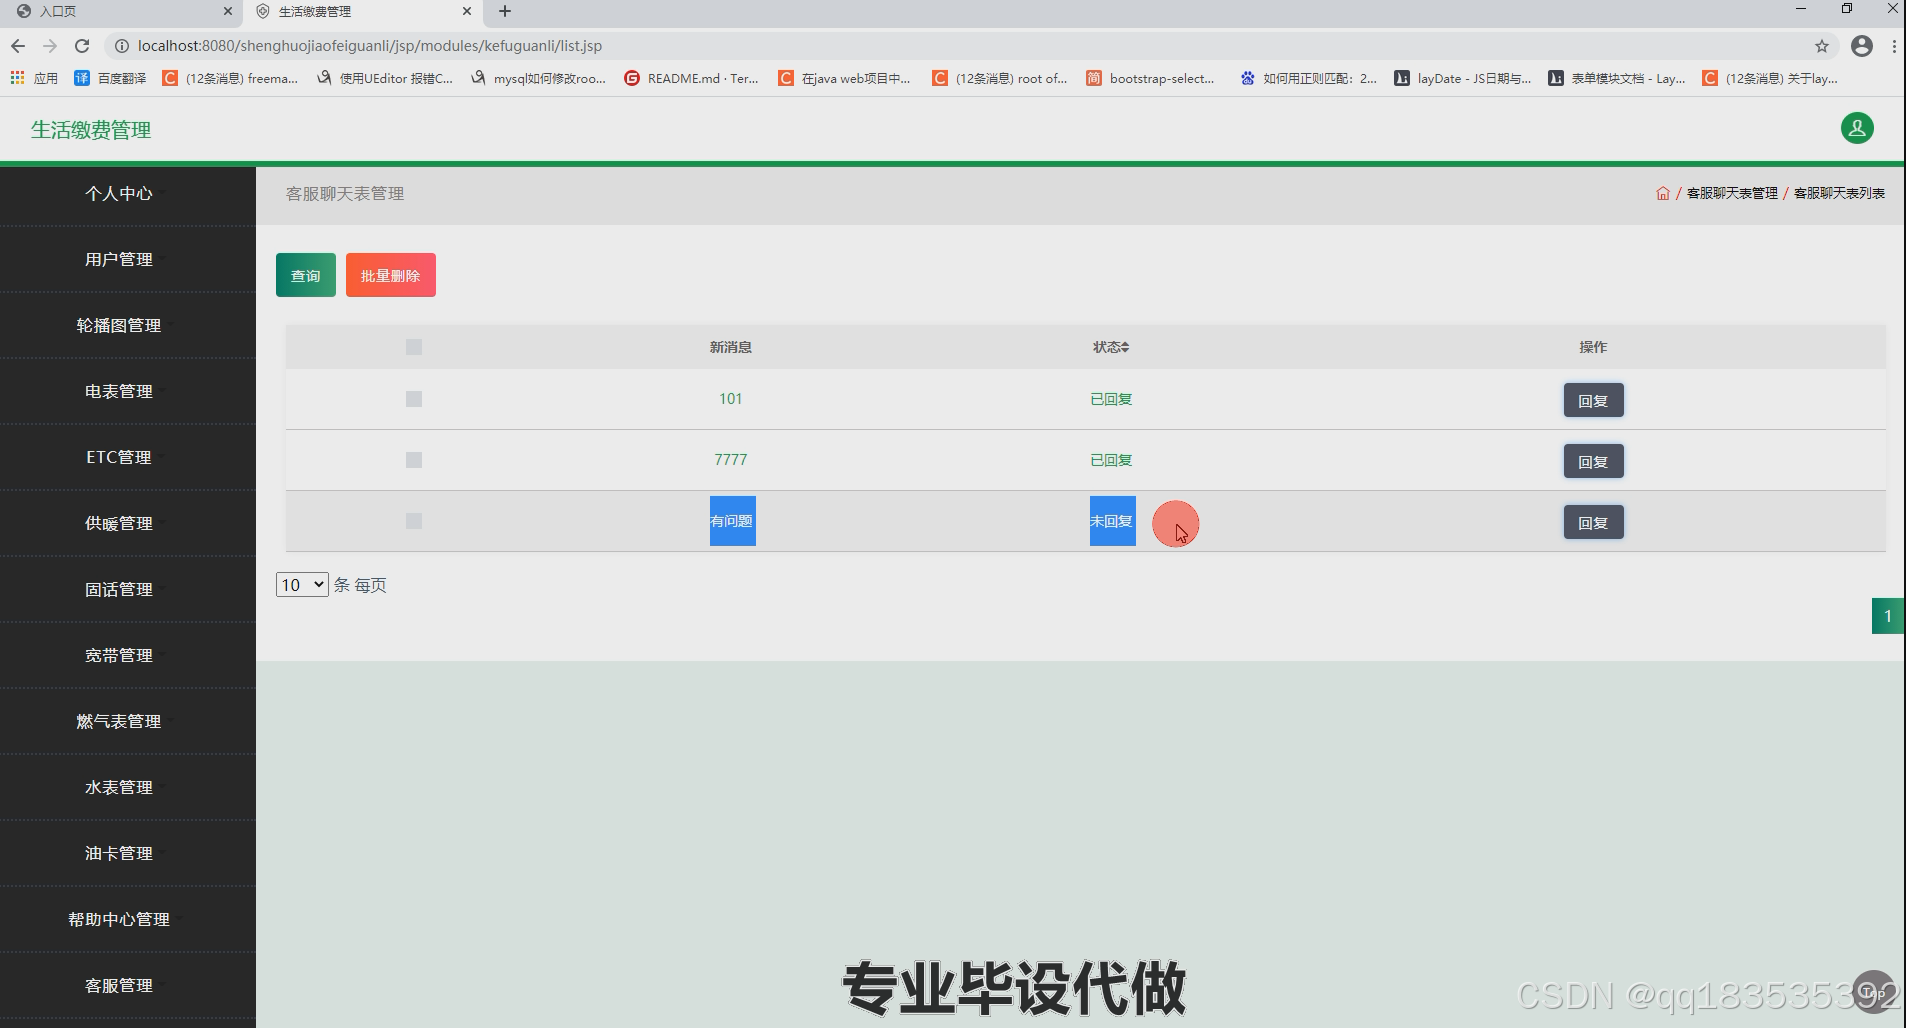Image resolution: width=1906 pixels, height=1028 pixels.
Task: Open 关于lay... bookmark
Action: click(x=1771, y=78)
